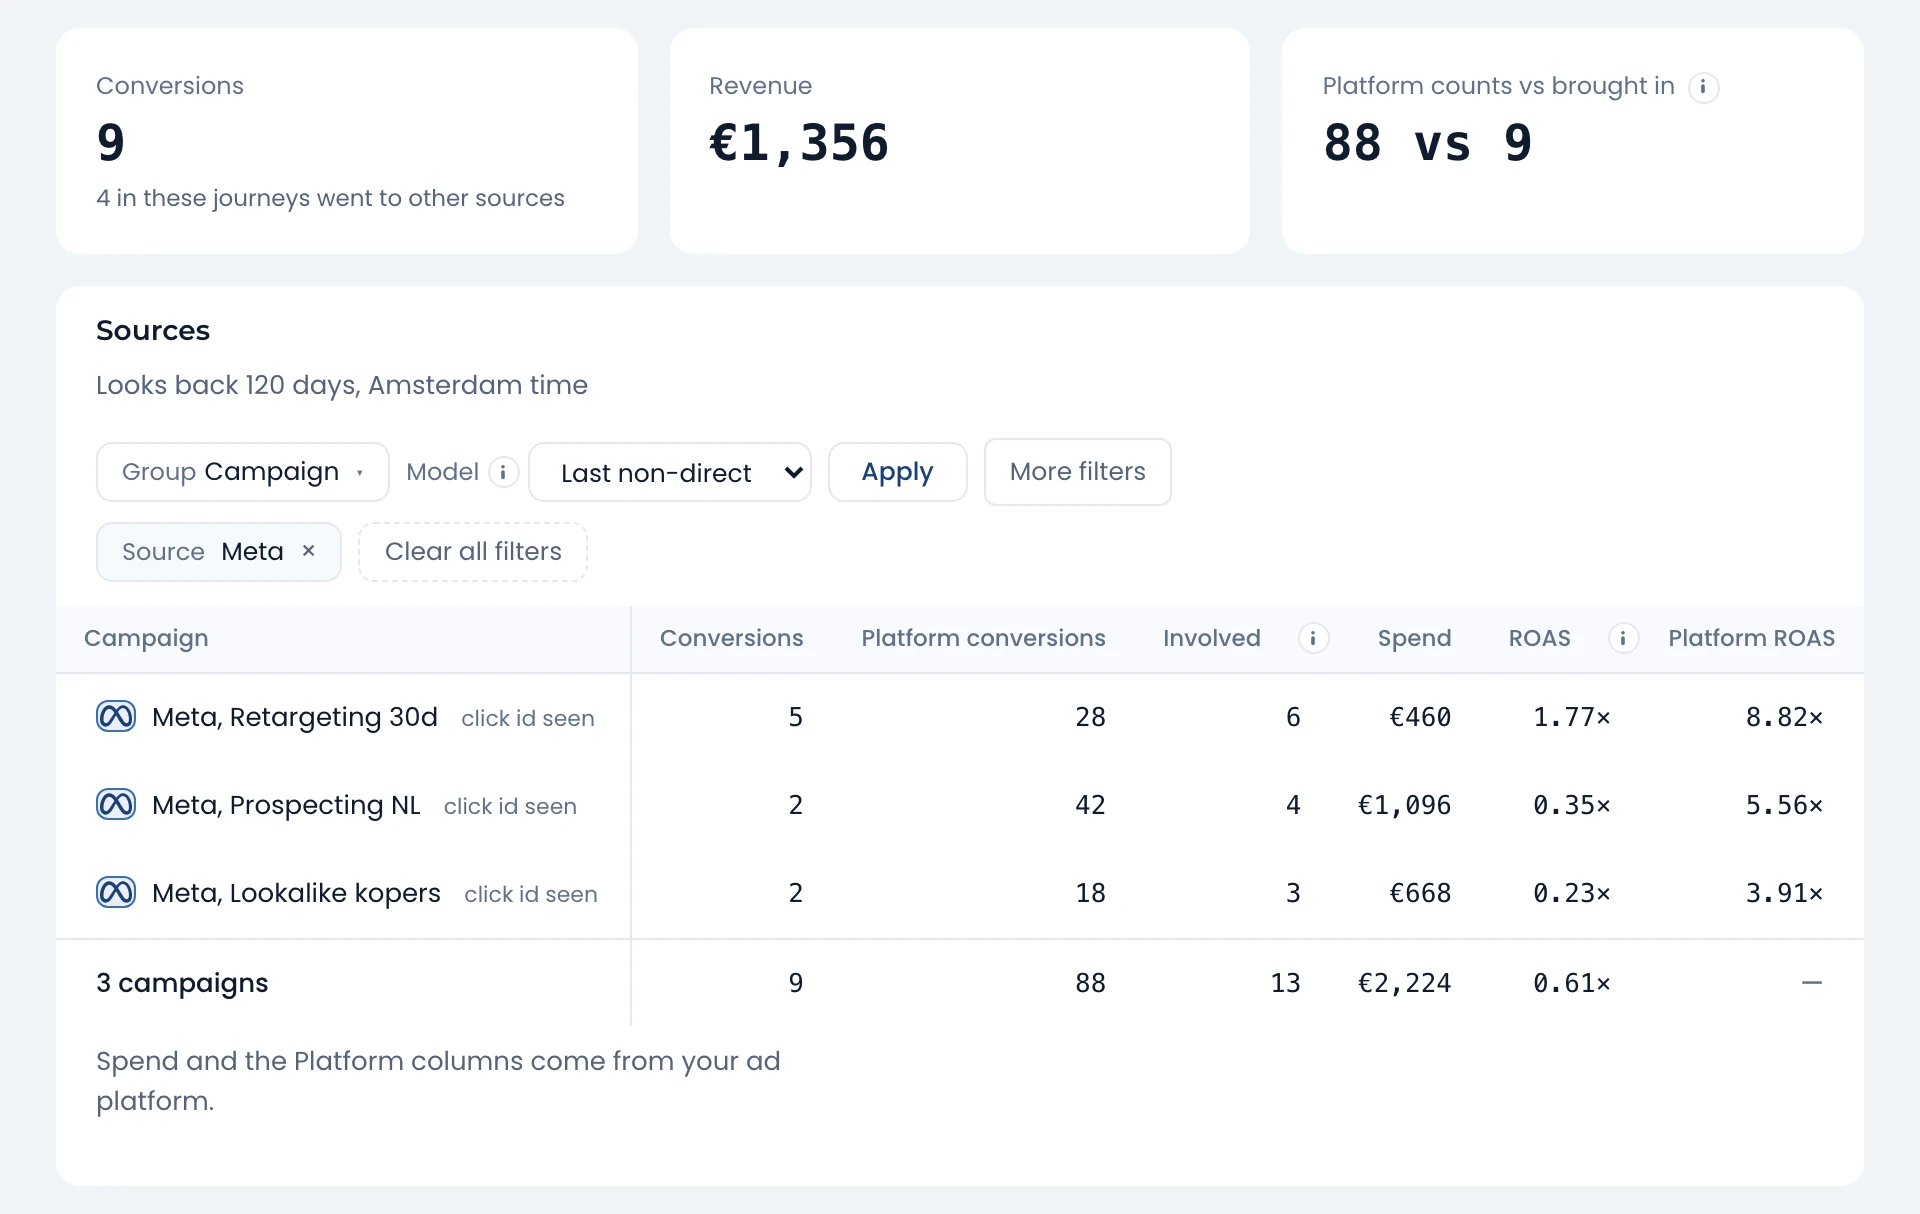This screenshot has height=1214, width=1920.
Task: Open the Last non-direct model selector
Action: (670, 472)
